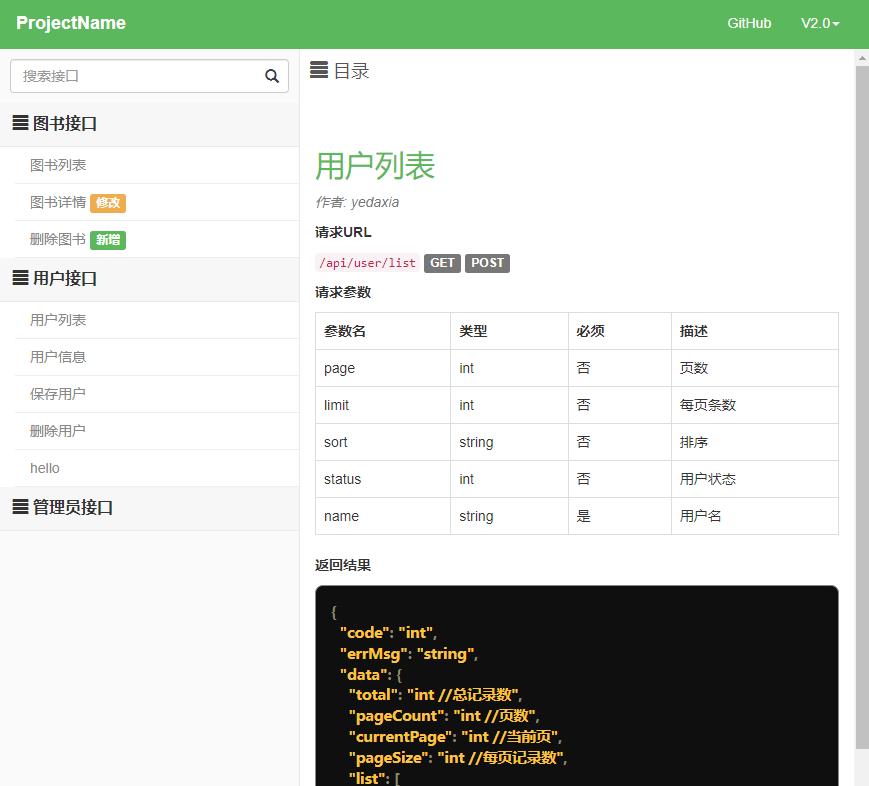Click the vertical scrollbar on the right

coord(859,400)
